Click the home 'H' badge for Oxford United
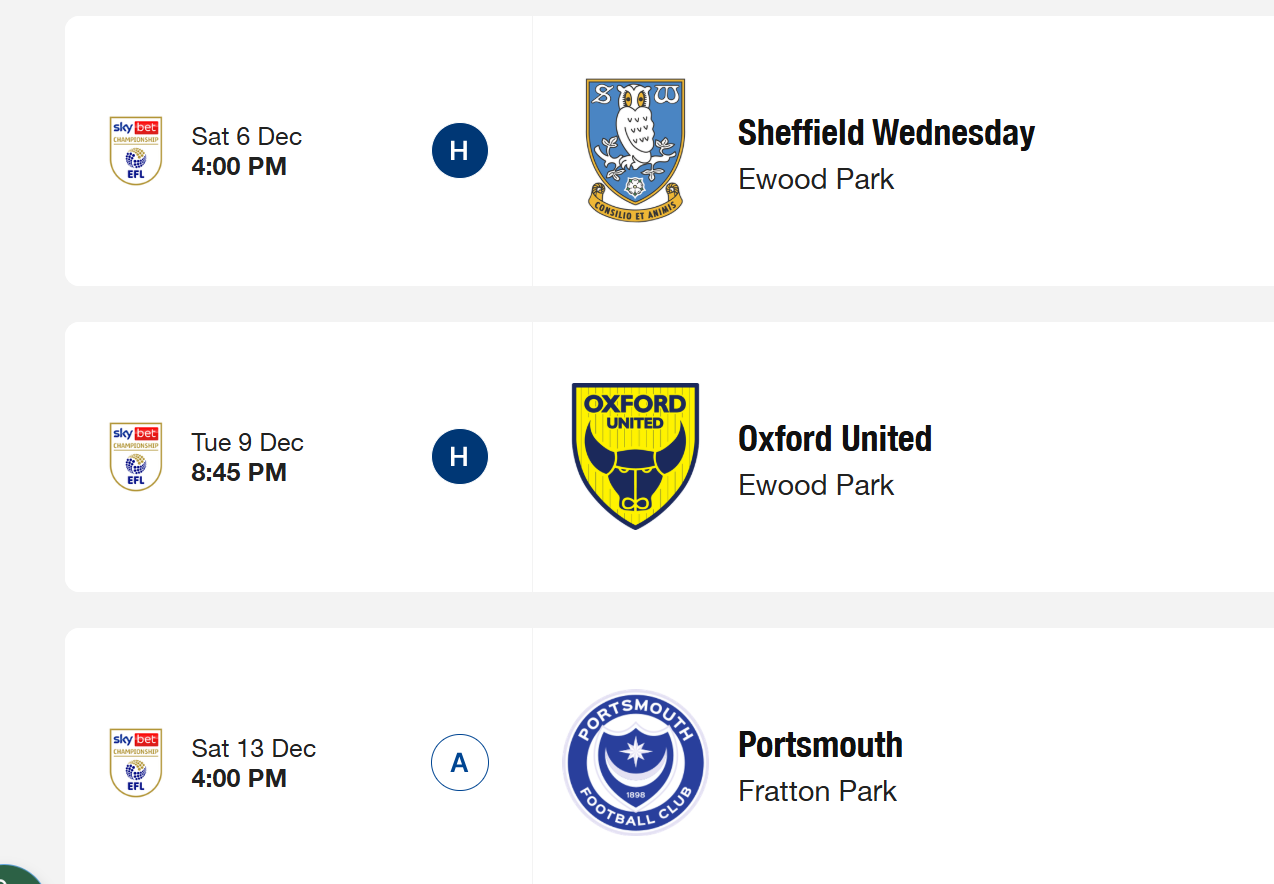Image resolution: width=1274 pixels, height=884 pixels. pos(460,457)
